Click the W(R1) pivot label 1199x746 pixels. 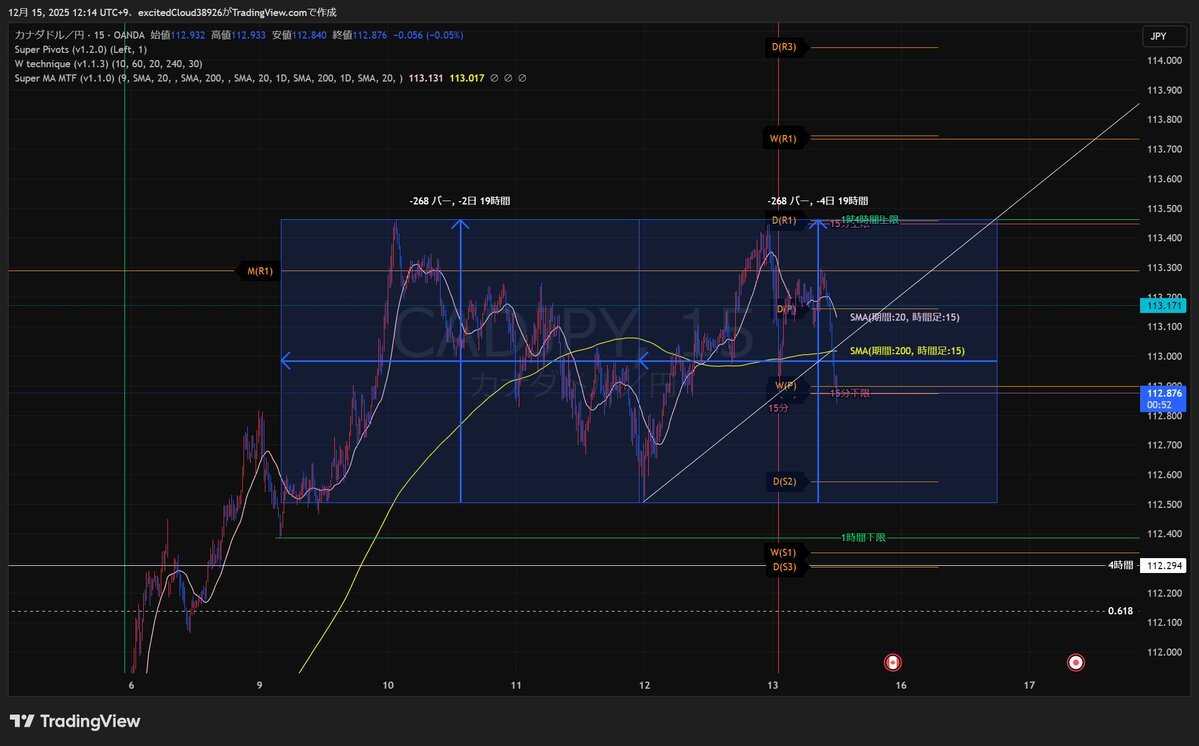[x=783, y=139]
